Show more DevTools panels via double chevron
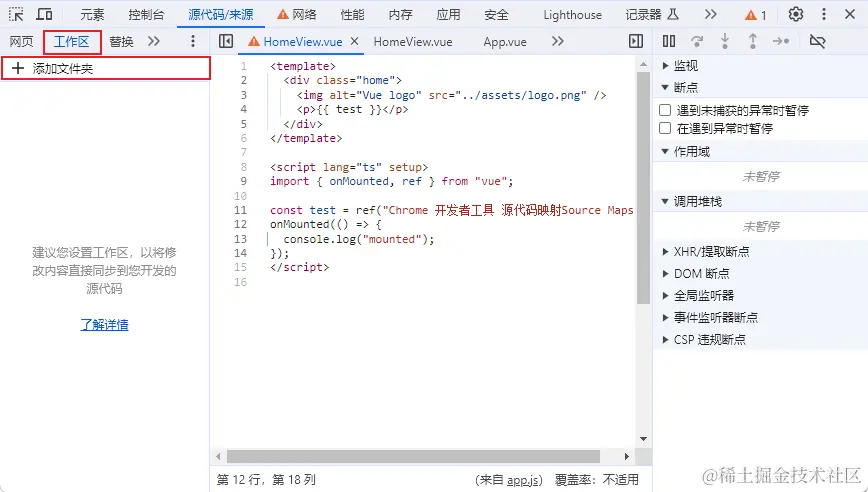The width and height of the screenshot is (868, 492). point(711,14)
